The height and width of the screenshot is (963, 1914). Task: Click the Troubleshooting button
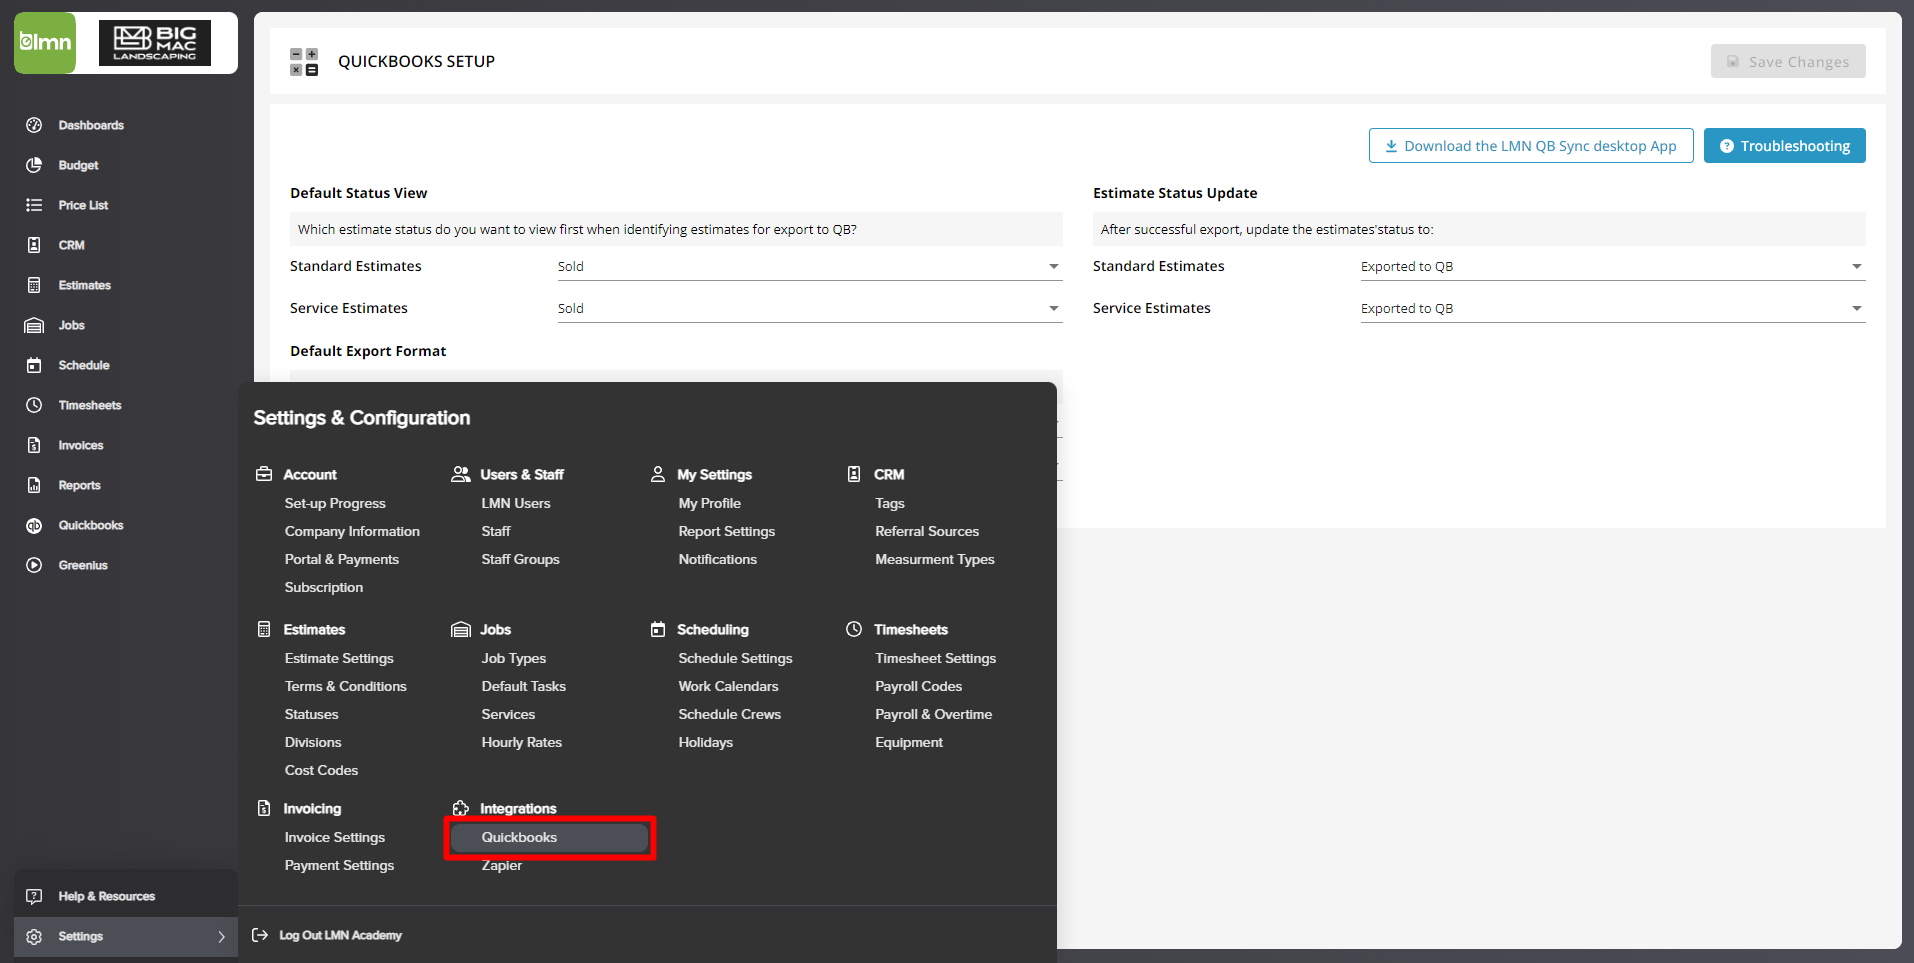(x=1785, y=146)
